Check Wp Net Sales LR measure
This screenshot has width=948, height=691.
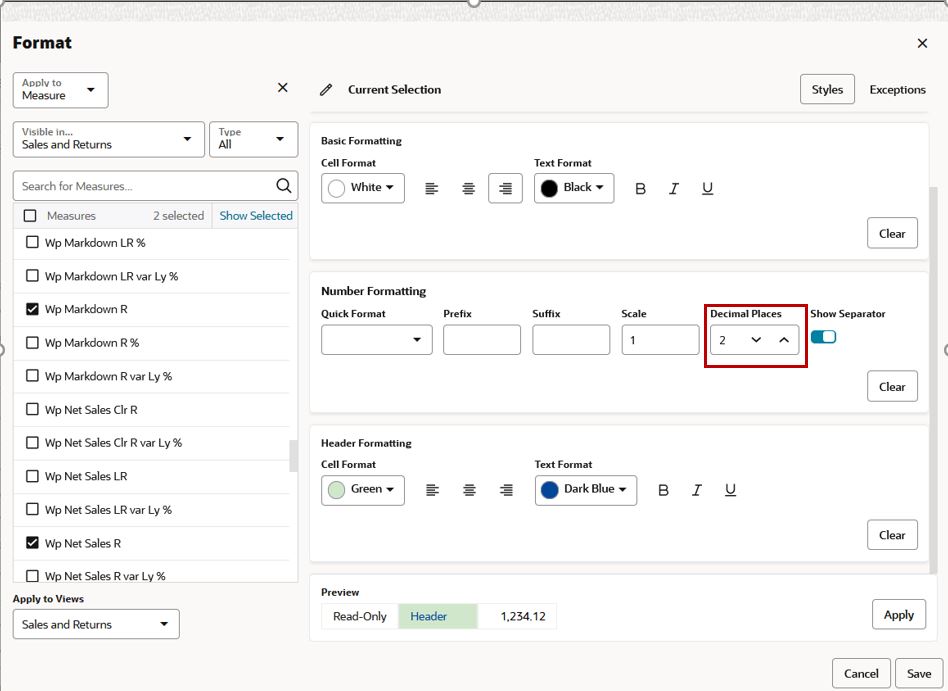(32, 476)
